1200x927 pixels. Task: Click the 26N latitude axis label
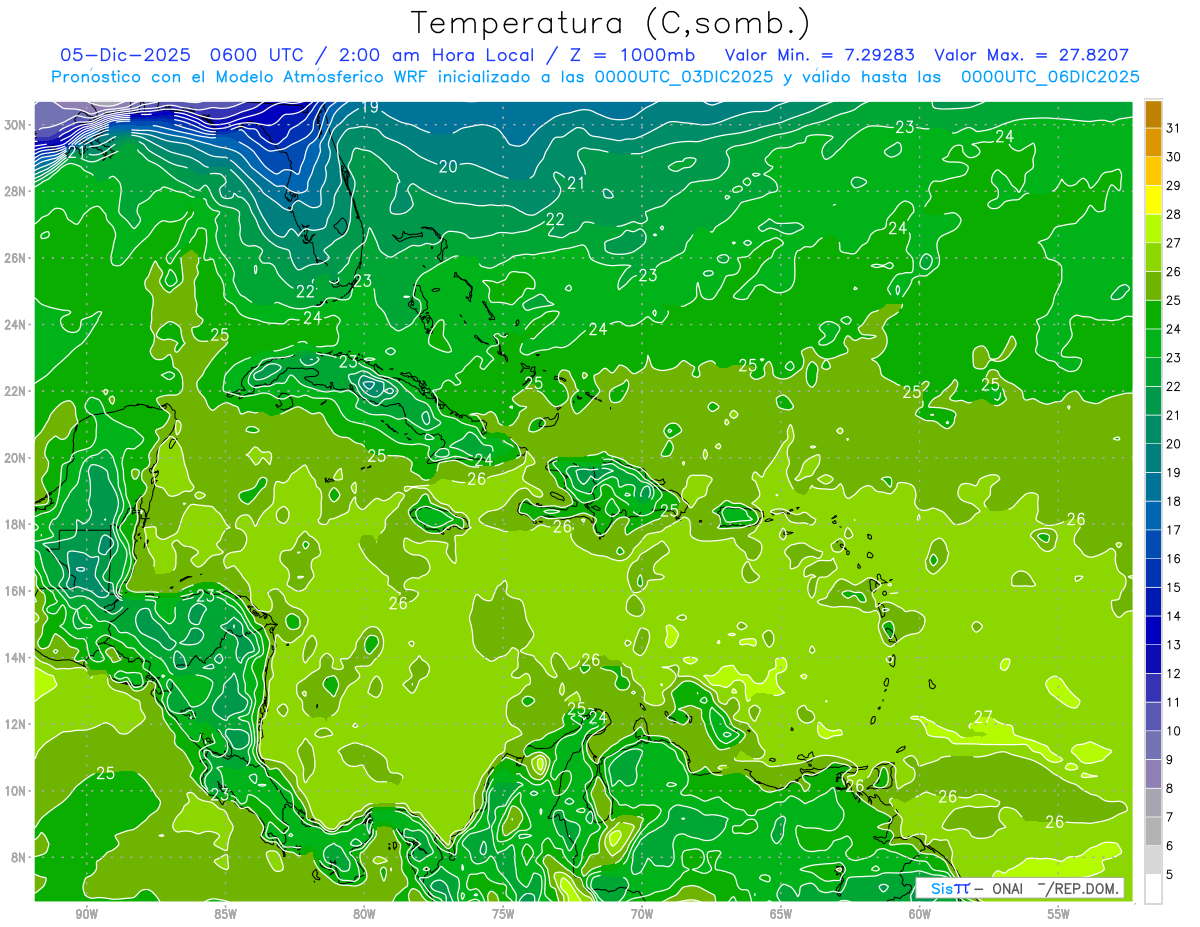[x=17, y=258]
